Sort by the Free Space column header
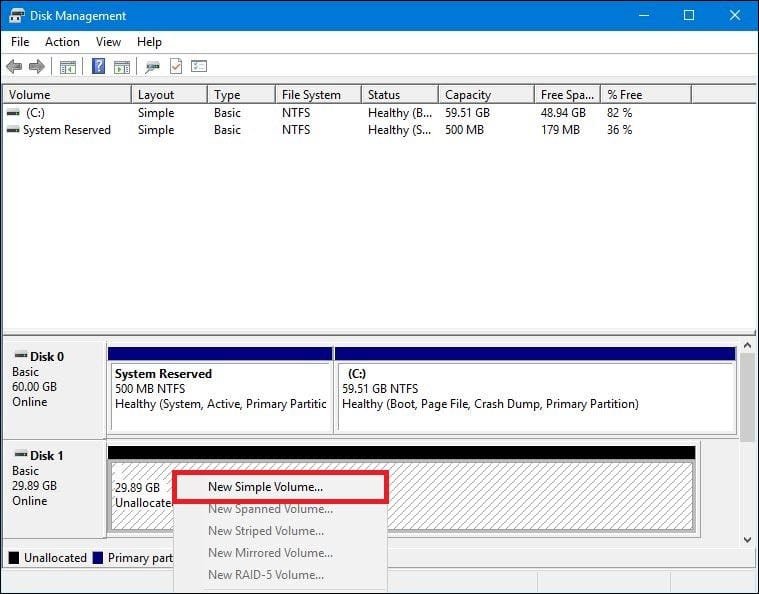 click(x=567, y=94)
